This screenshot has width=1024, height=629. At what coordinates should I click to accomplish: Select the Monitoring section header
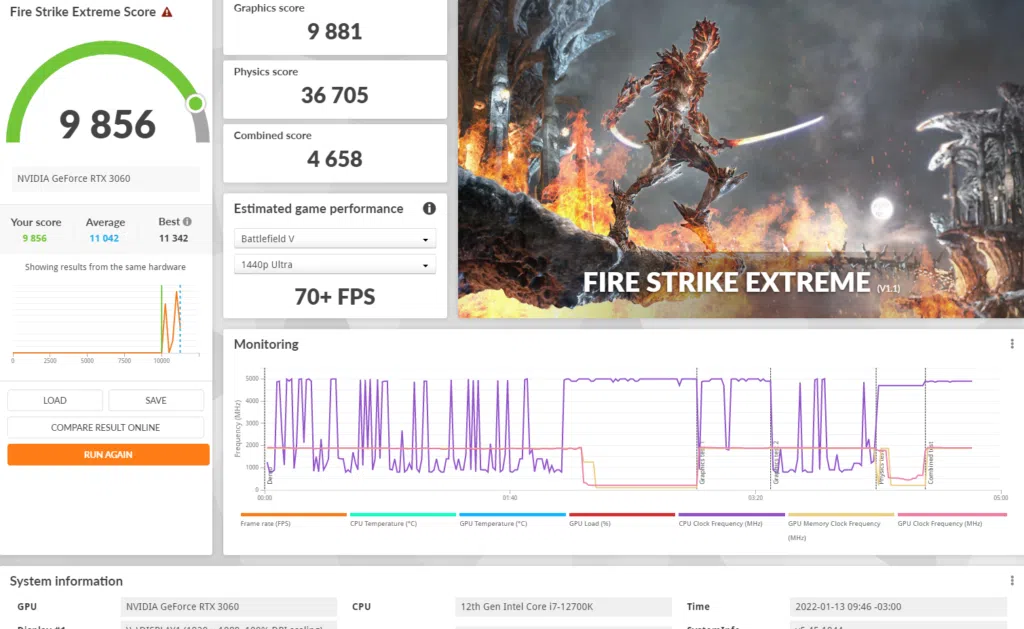point(266,344)
